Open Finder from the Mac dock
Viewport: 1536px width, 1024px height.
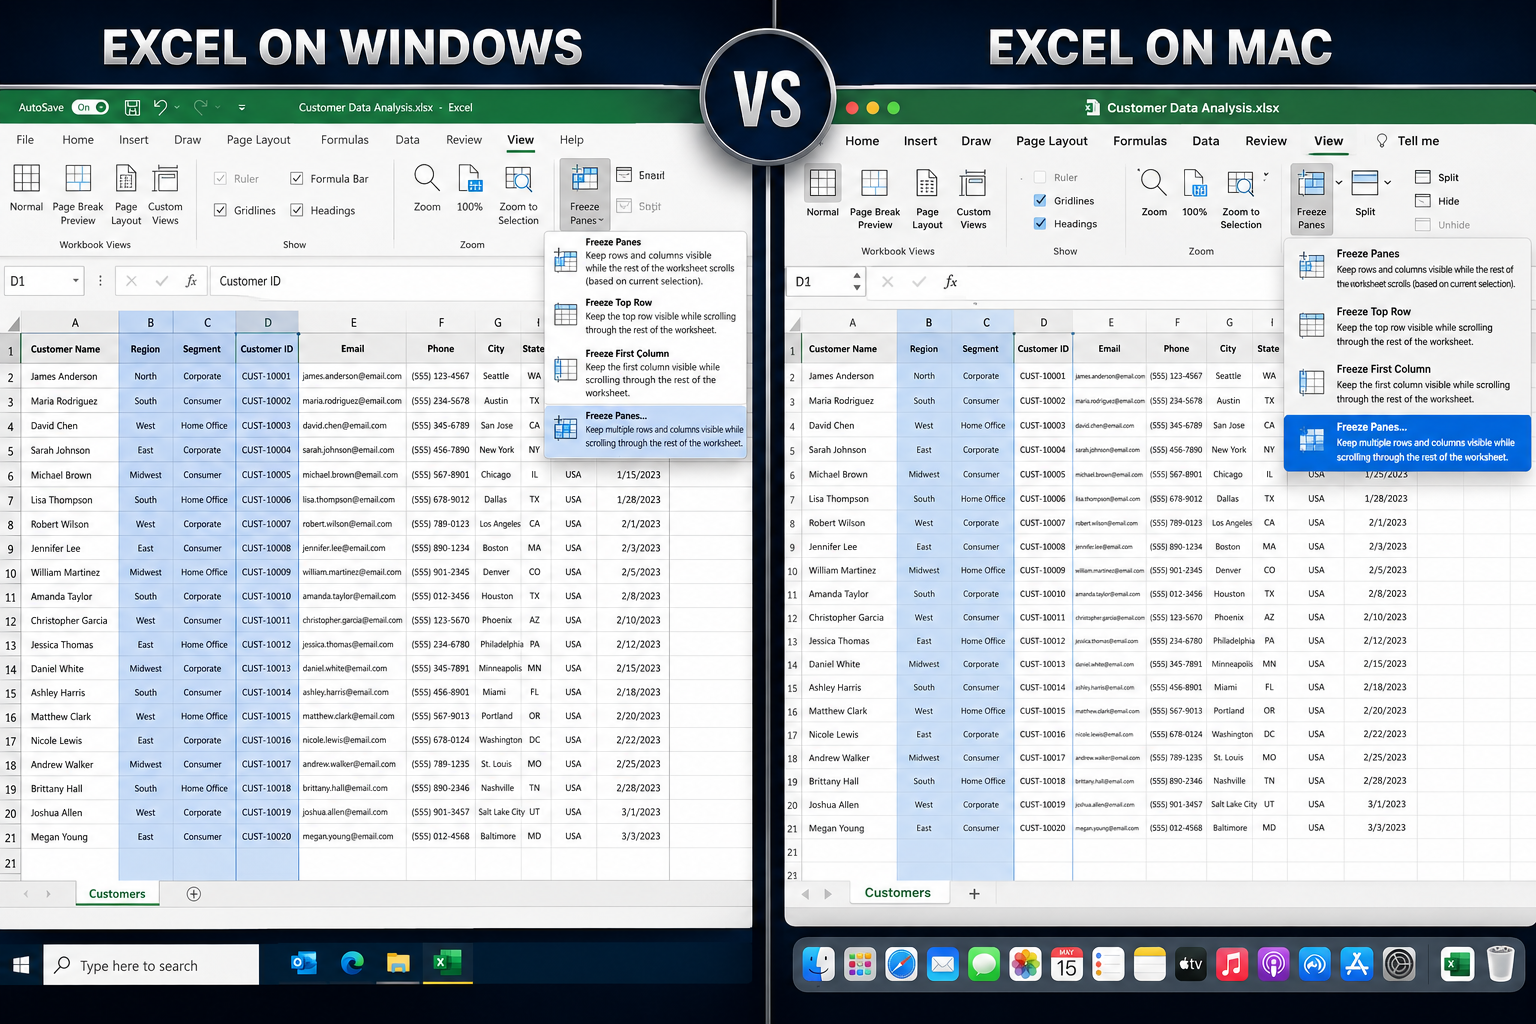pyautogui.click(x=819, y=964)
